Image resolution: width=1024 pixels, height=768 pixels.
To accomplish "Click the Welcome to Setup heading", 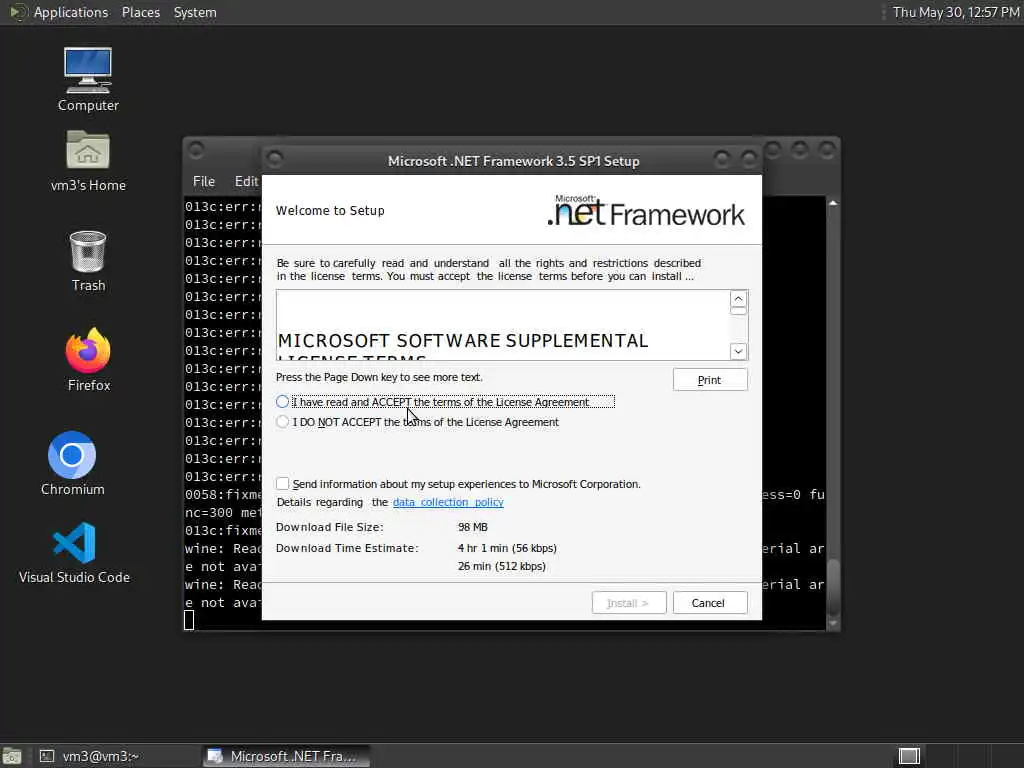I will (330, 210).
